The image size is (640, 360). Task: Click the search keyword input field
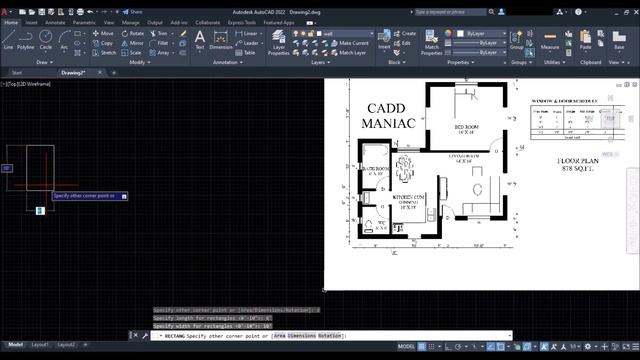pyautogui.click(x=450, y=12)
